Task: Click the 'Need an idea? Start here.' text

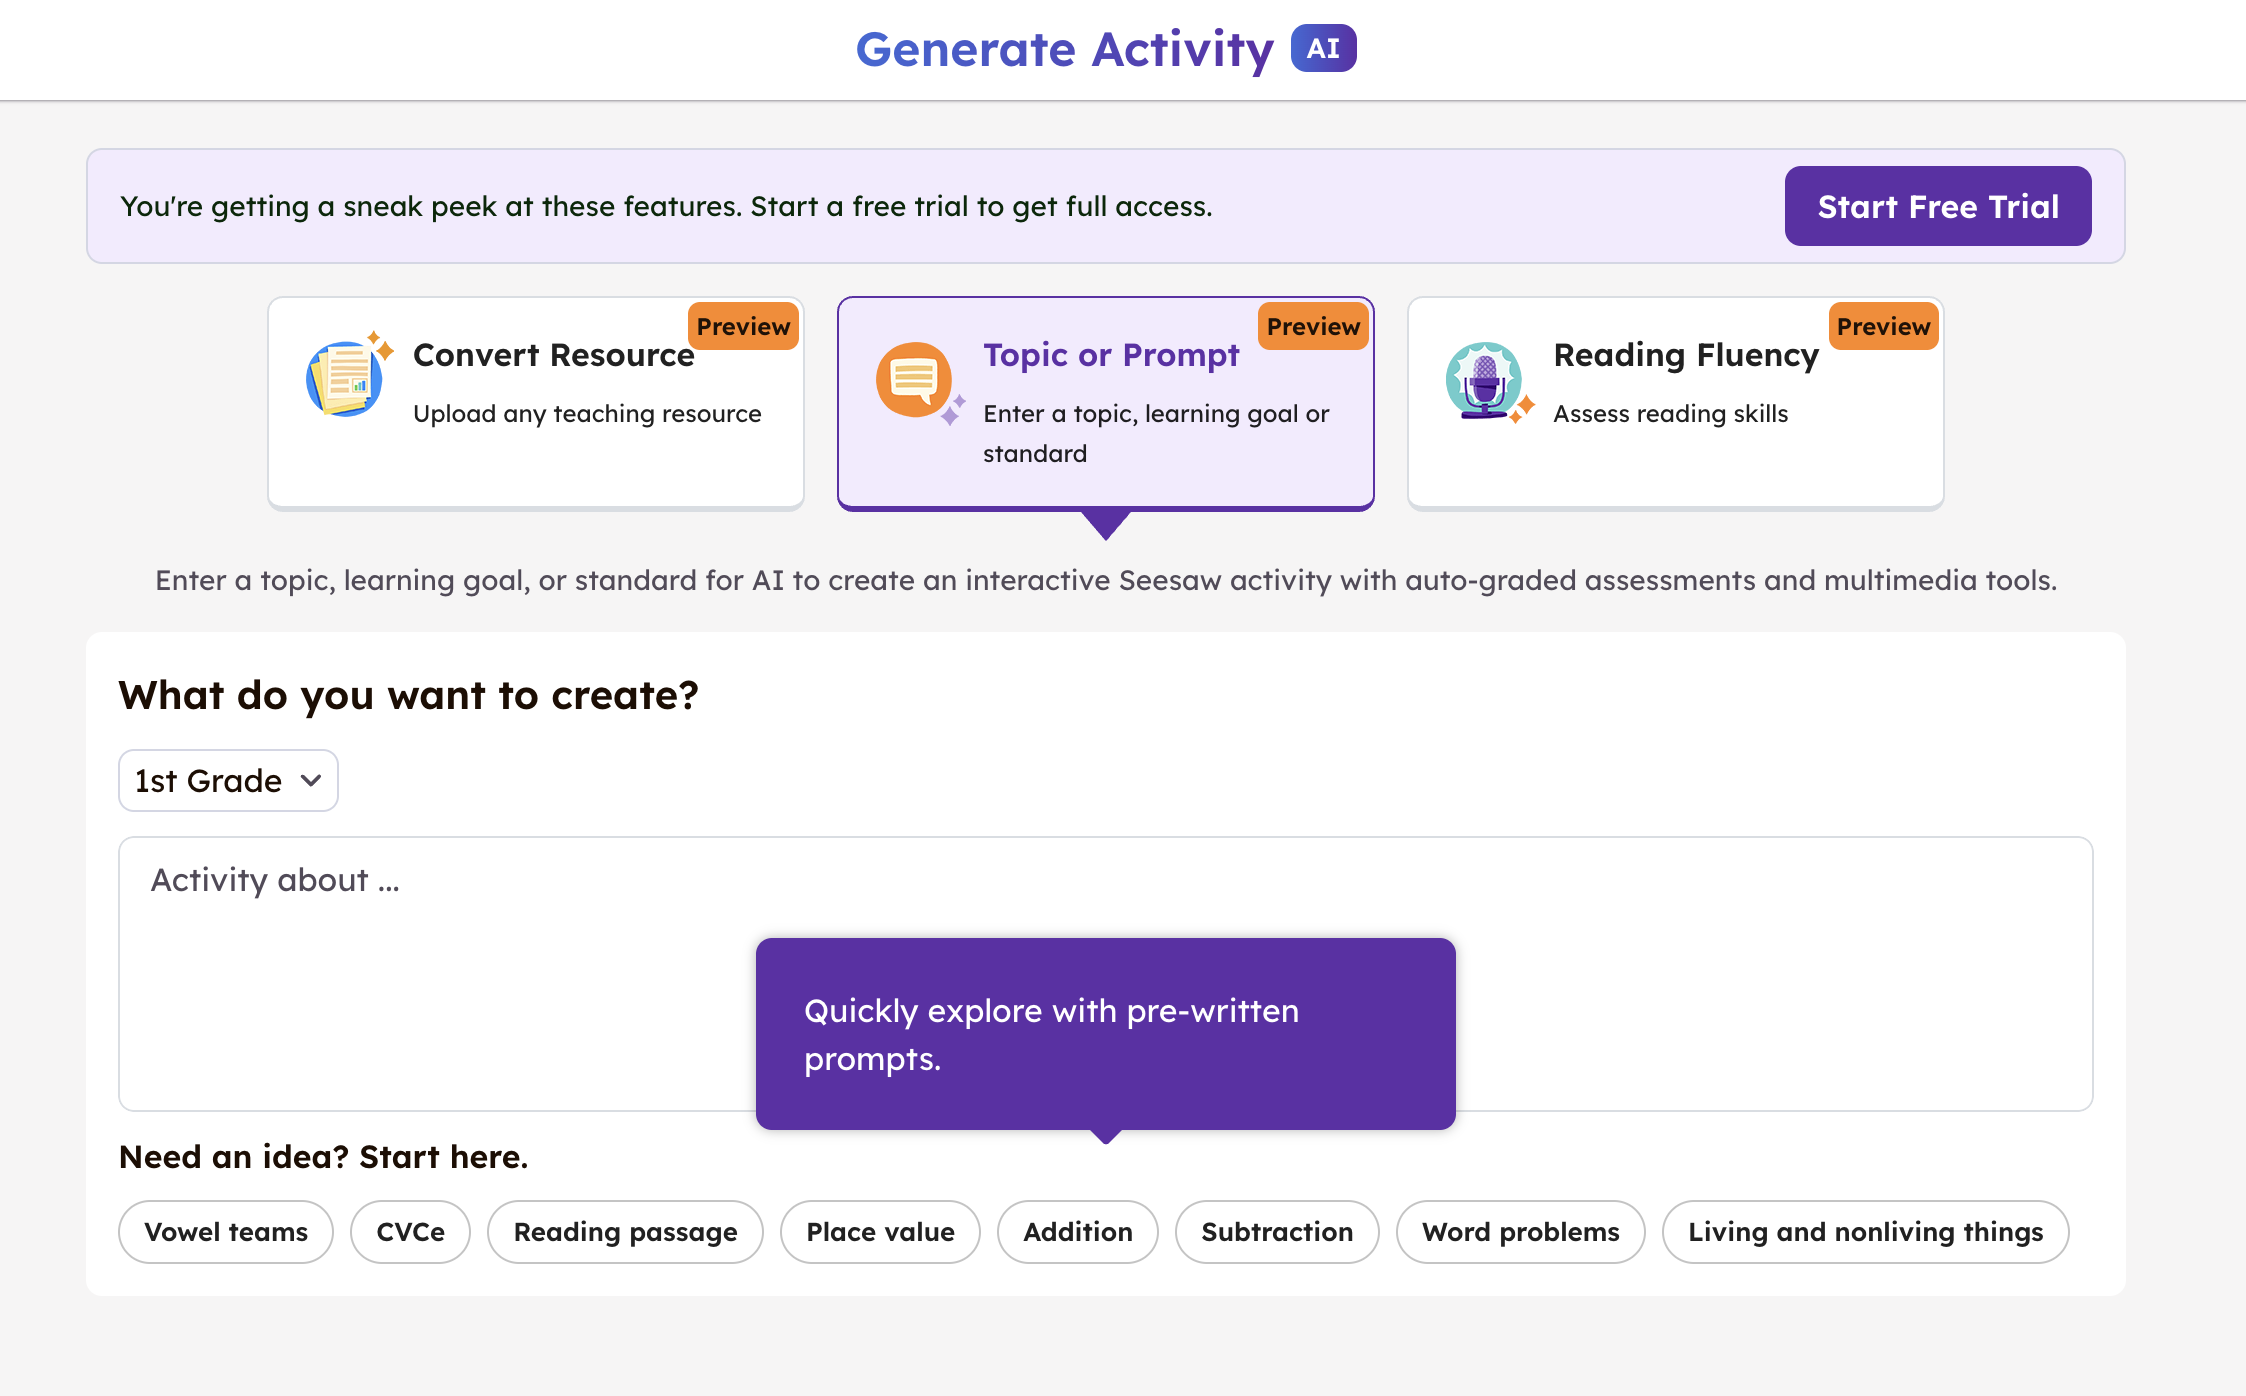Action: tap(323, 1157)
